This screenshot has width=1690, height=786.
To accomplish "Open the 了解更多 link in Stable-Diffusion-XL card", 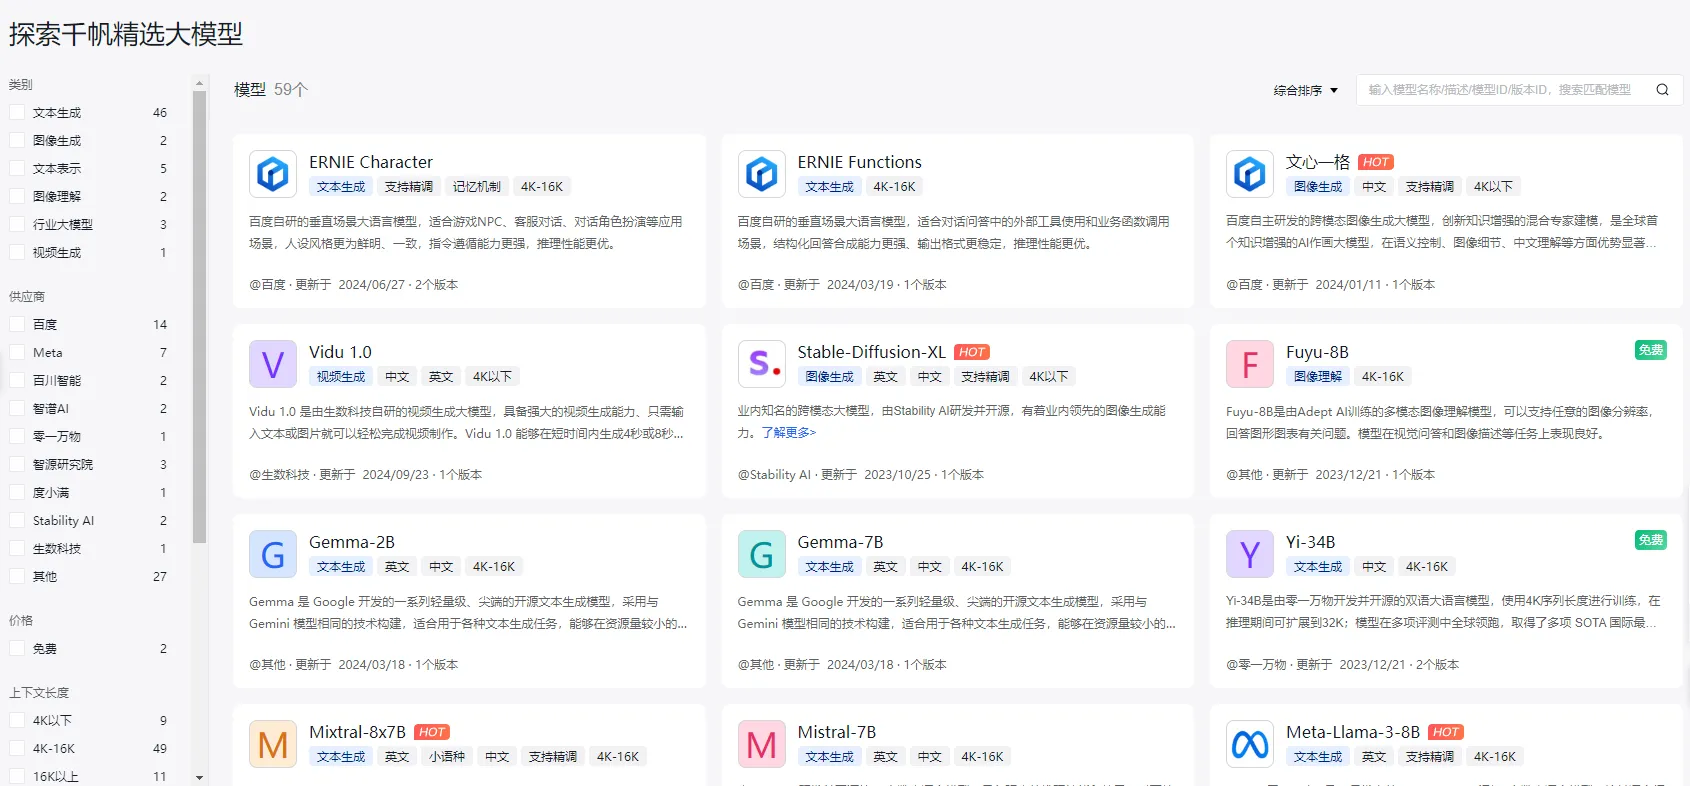I will pyautogui.click(x=789, y=433).
